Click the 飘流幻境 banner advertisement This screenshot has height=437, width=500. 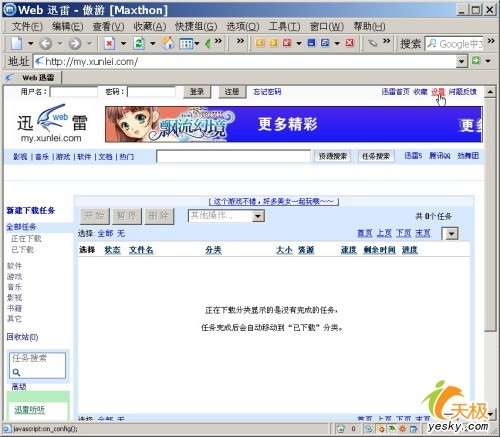coord(294,124)
